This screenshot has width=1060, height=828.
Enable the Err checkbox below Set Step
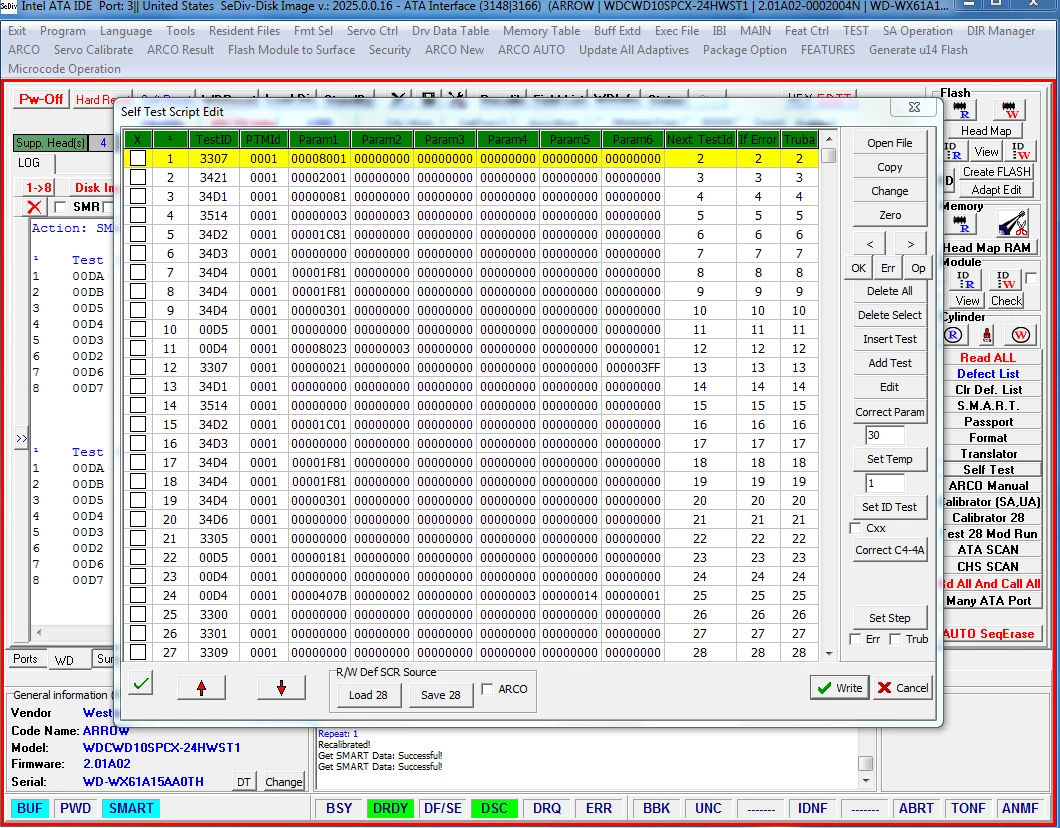point(855,639)
